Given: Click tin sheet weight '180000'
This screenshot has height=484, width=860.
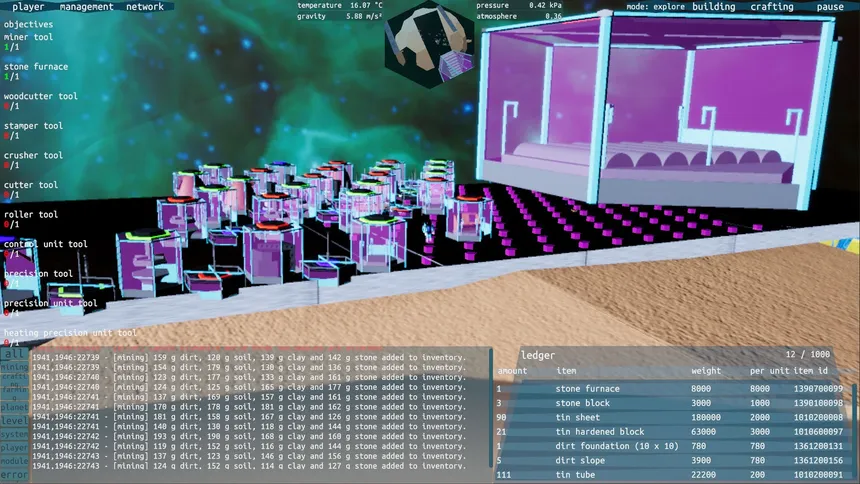Looking at the screenshot, I should click(706, 418).
